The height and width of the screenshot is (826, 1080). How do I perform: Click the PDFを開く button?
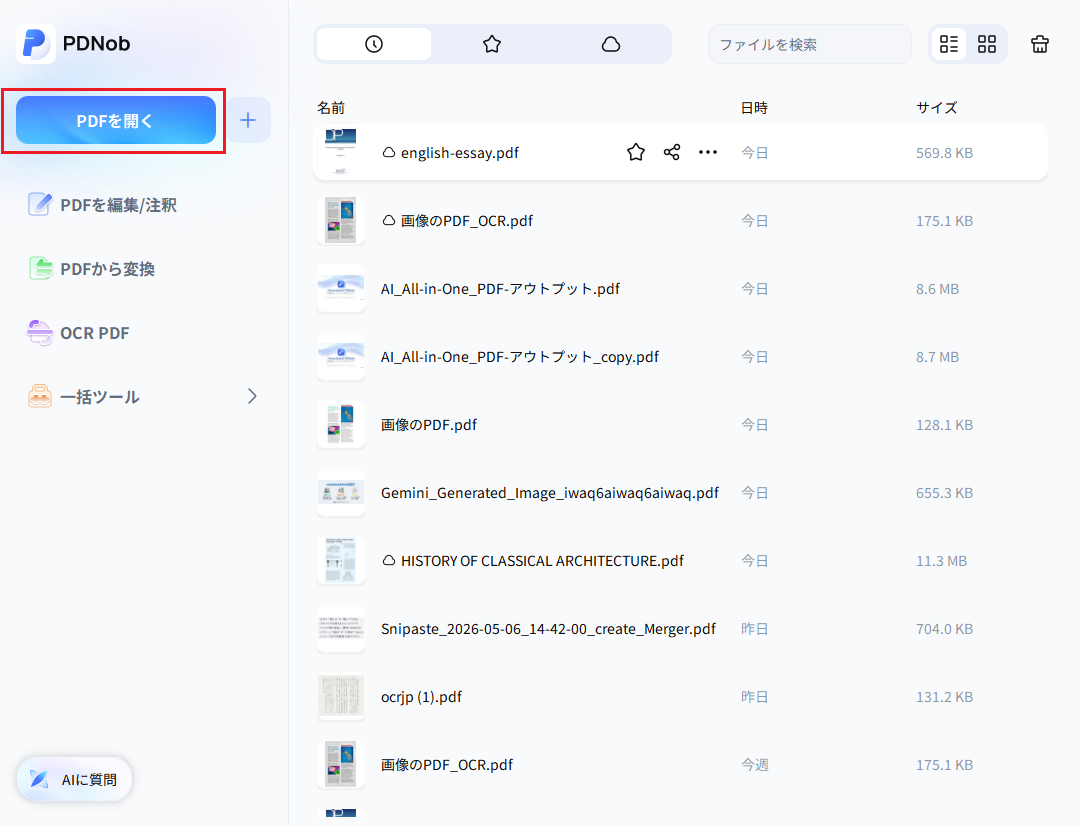[116, 121]
